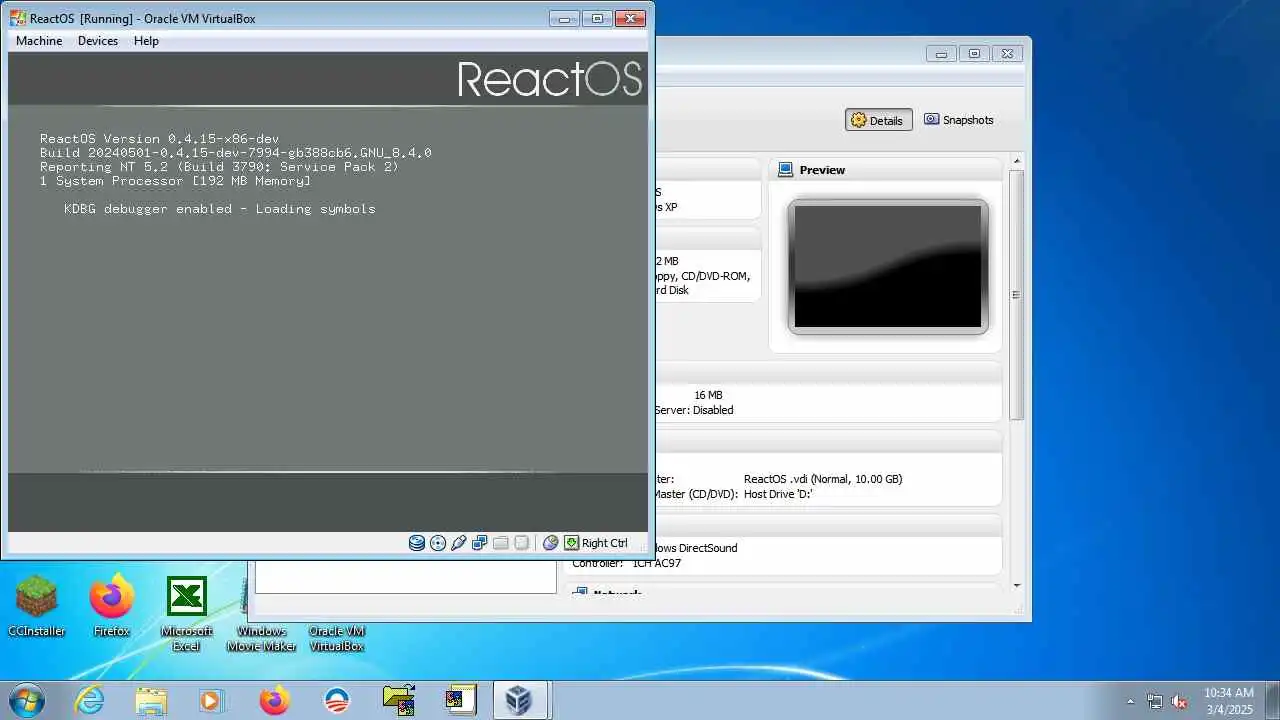This screenshot has width=1280, height=720.
Task: Select the Windows Movie Maker desktop label
Action: click(262, 638)
